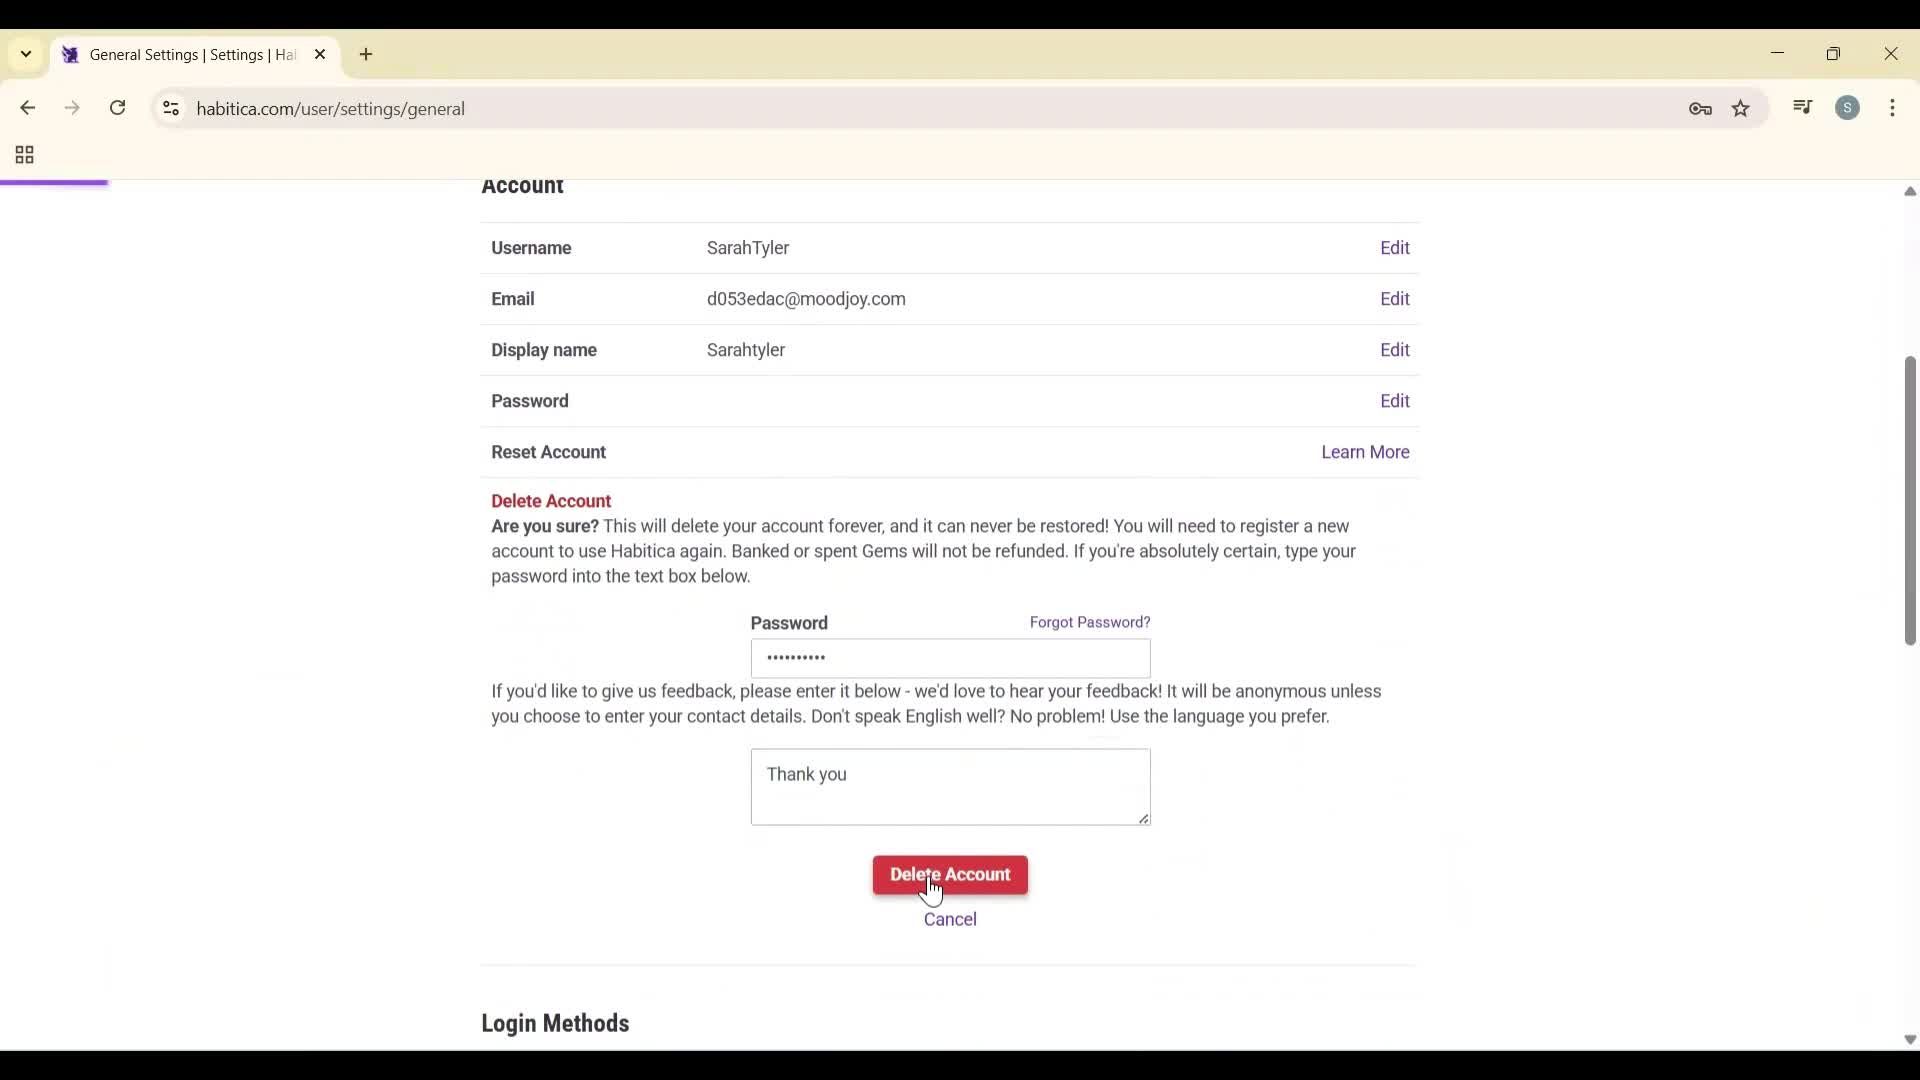Reload the page with refresh icon
1920x1080 pixels.
coord(118,108)
